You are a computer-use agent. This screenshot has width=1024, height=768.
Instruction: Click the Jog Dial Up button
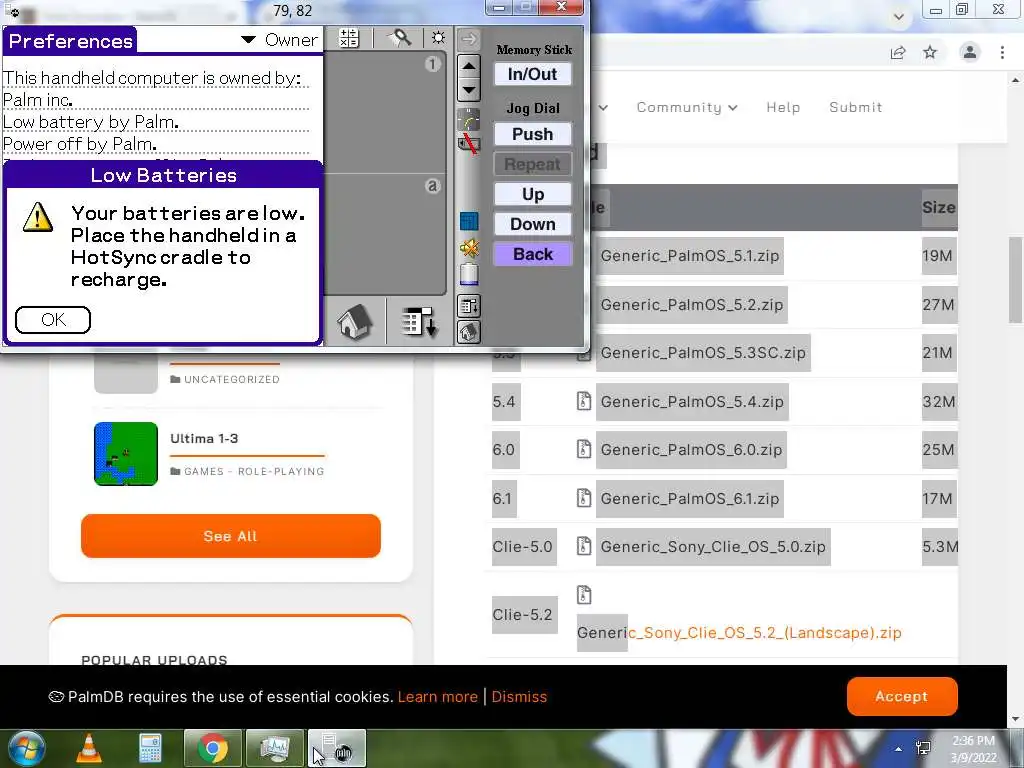[533, 194]
